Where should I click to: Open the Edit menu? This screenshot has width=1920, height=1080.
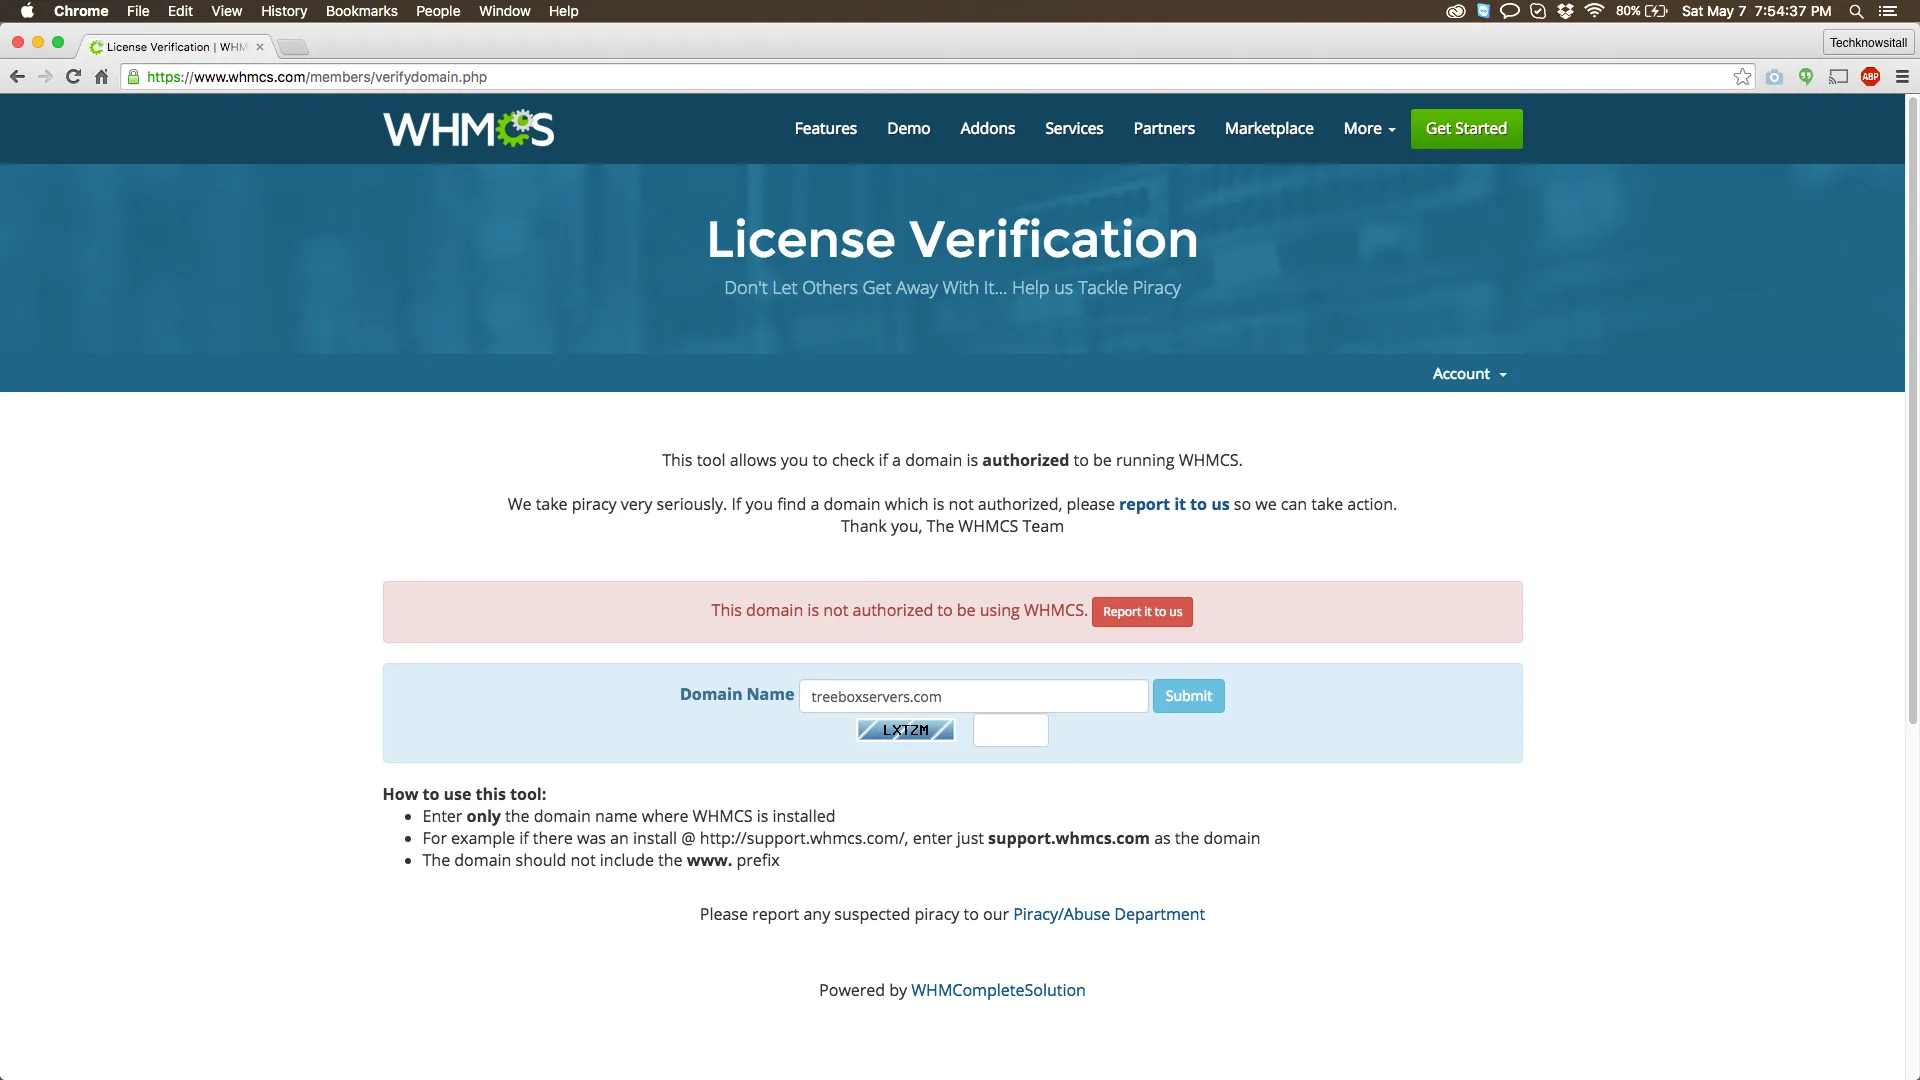(180, 11)
